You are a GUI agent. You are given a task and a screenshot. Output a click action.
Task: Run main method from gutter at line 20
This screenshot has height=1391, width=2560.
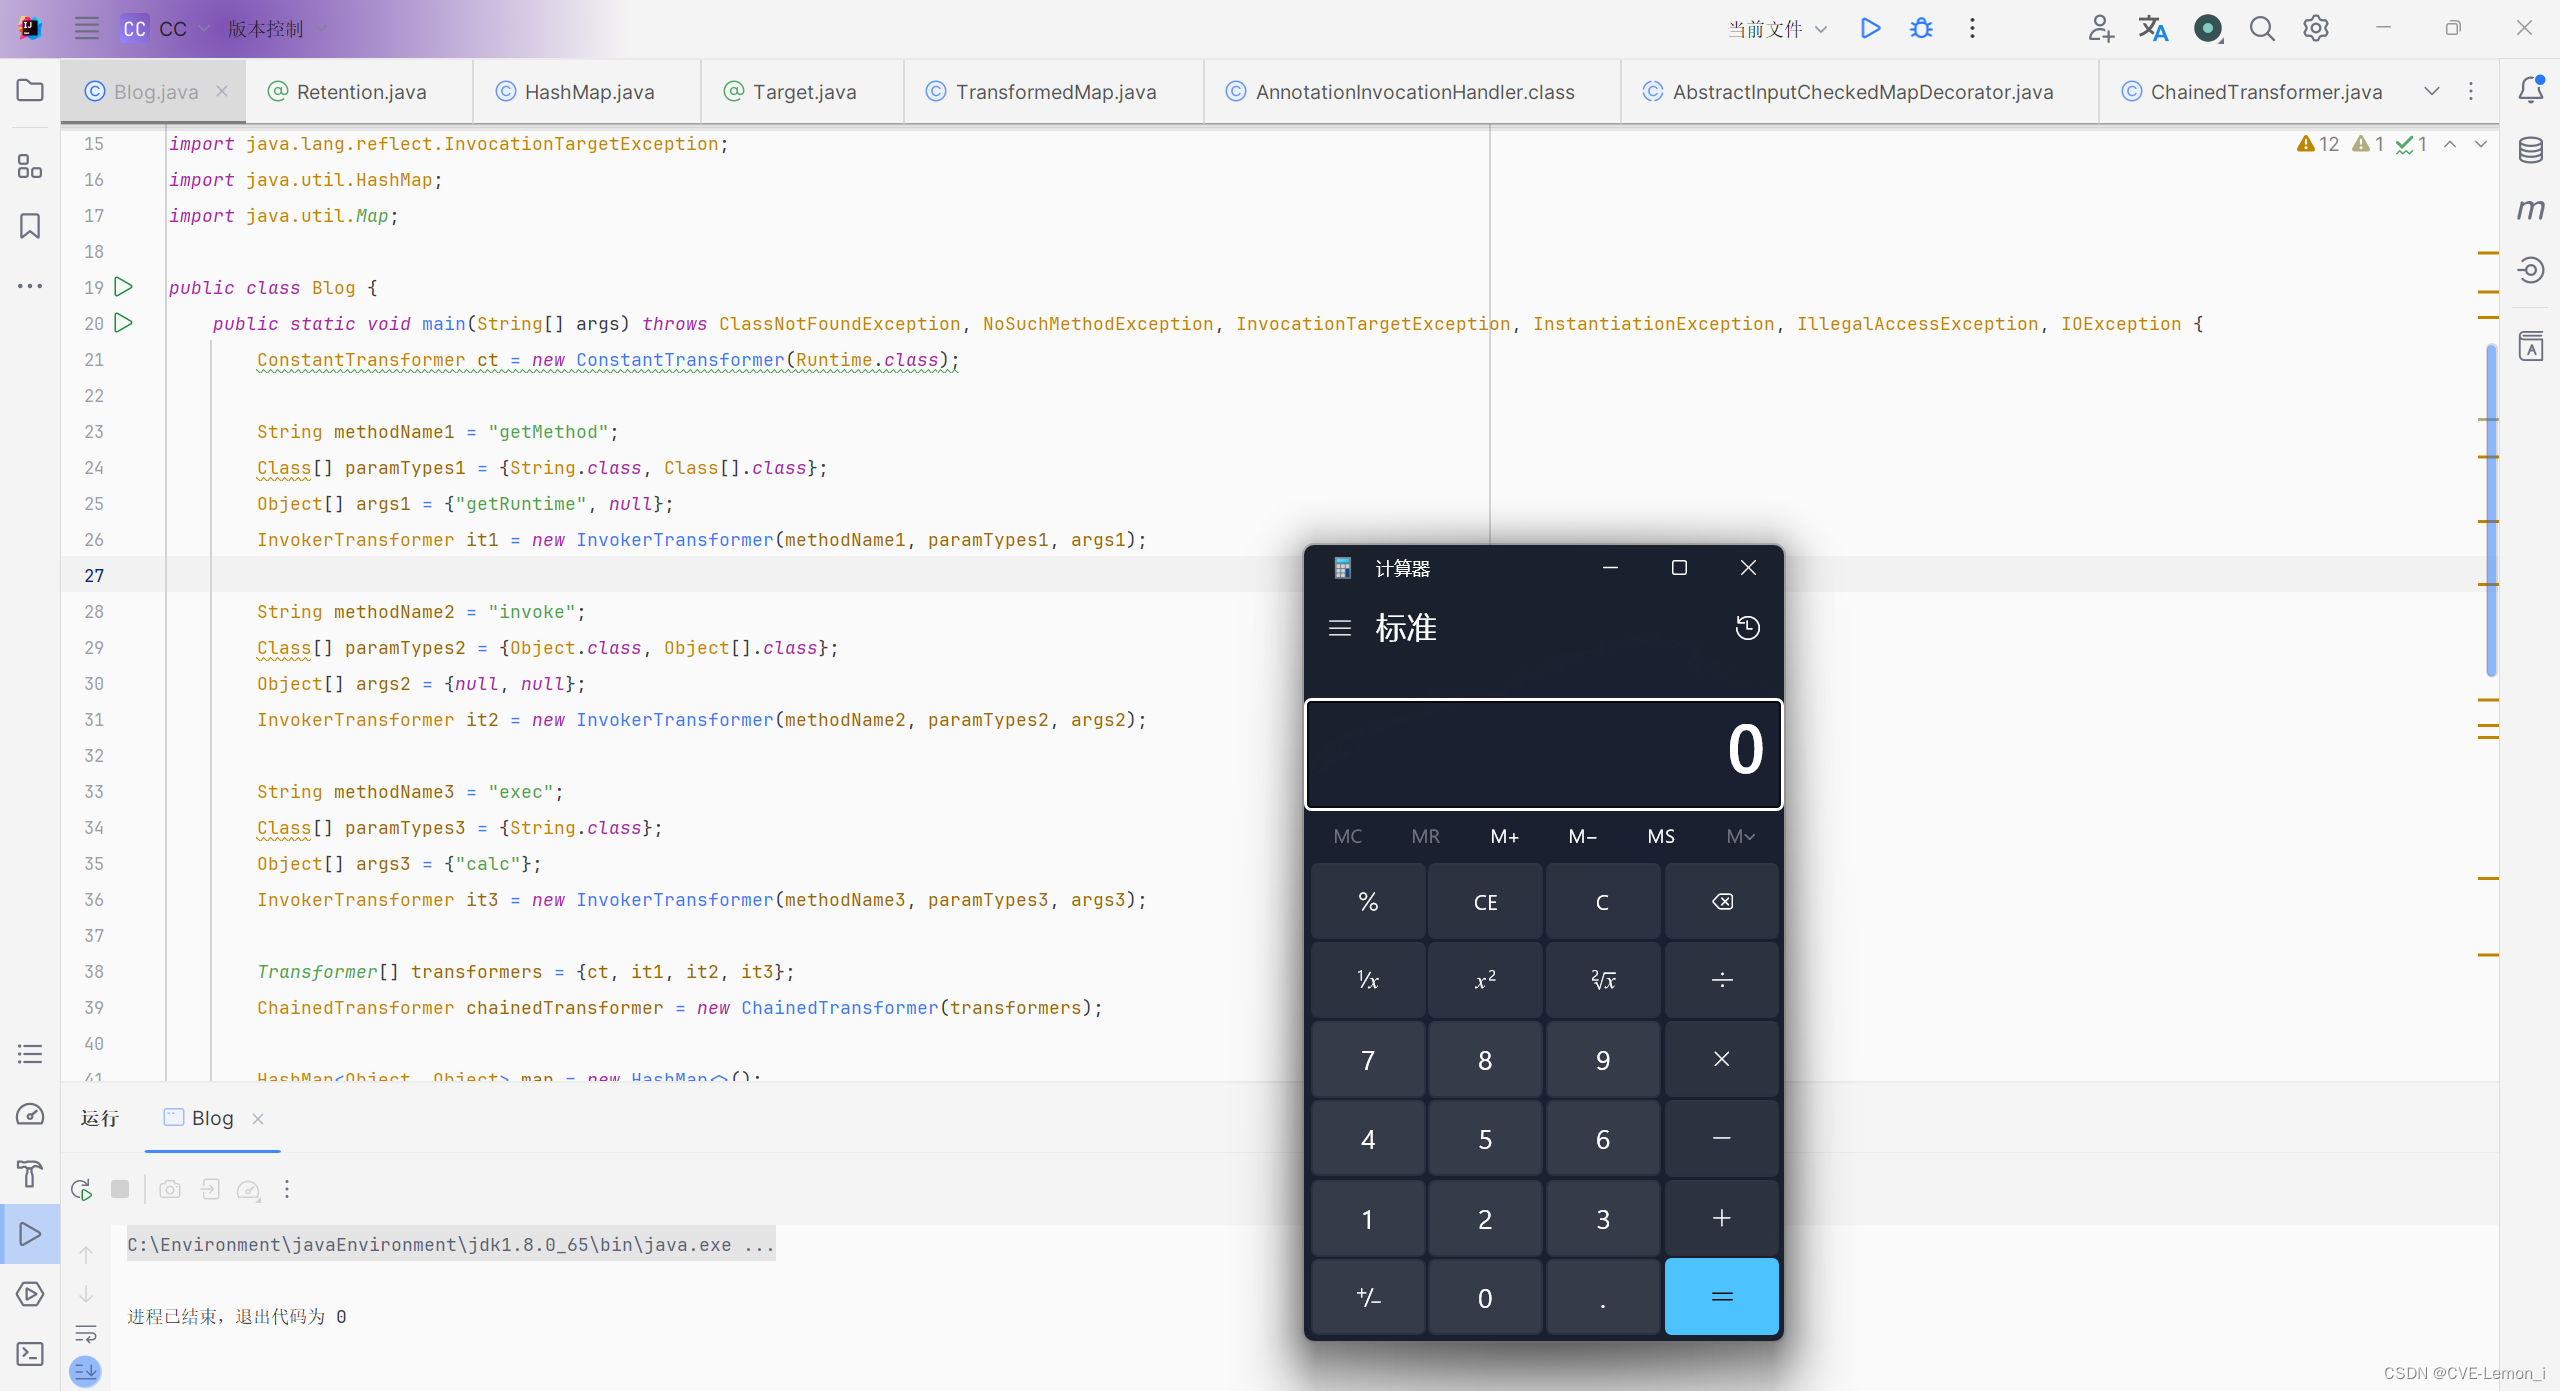pos(123,323)
